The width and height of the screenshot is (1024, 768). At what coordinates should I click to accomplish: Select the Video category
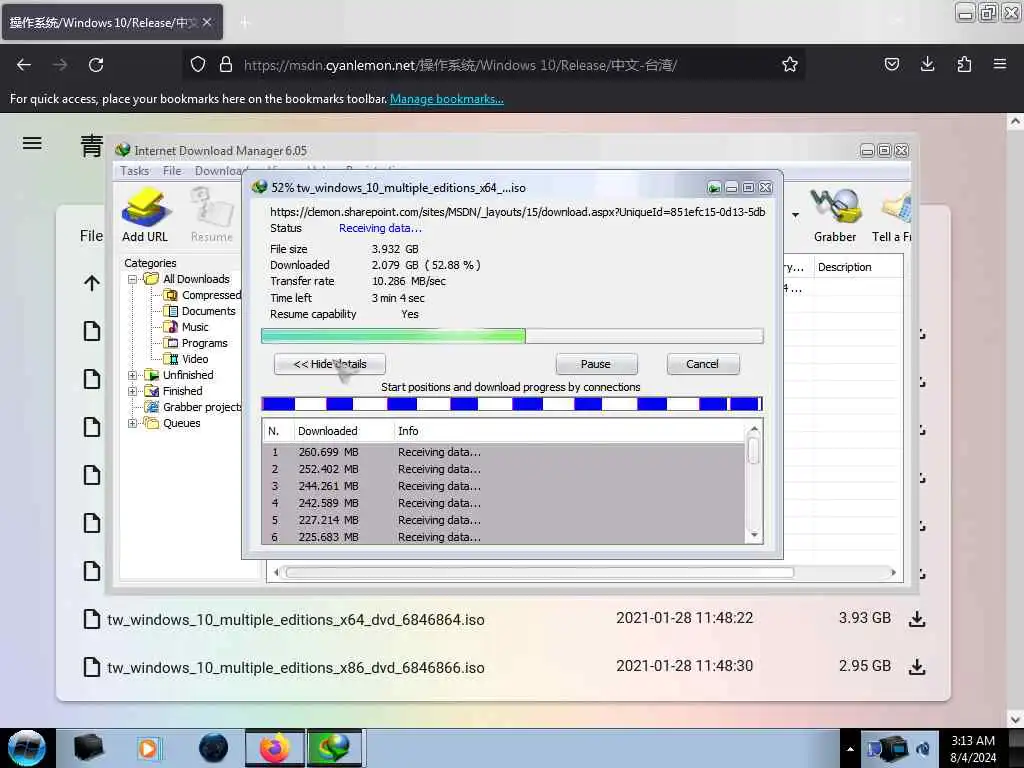pyautogui.click(x=195, y=359)
